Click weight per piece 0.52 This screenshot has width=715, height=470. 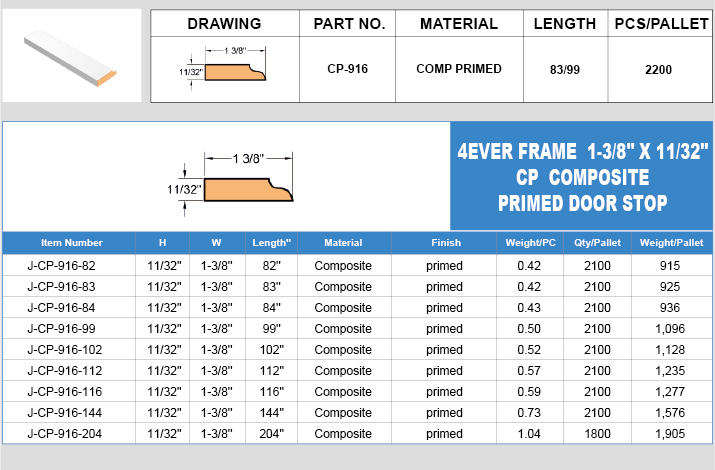[529, 350]
